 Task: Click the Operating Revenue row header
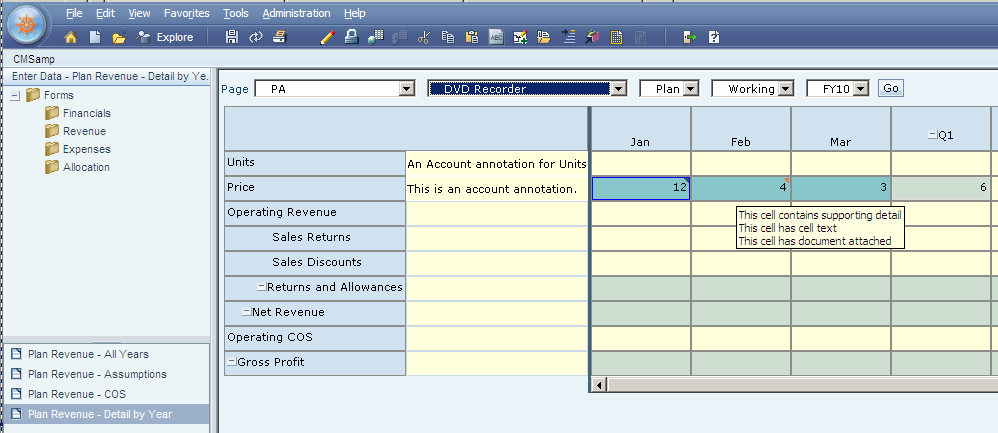coord(315,213)
